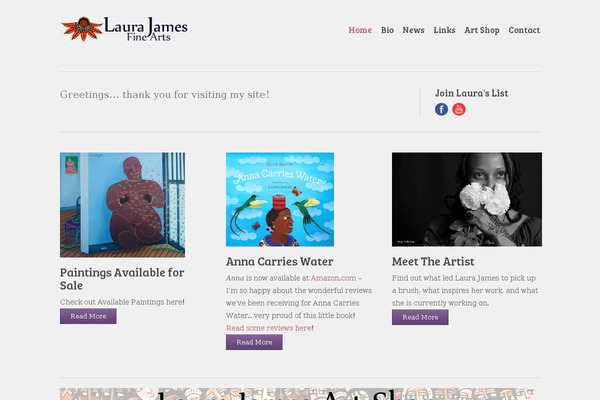The width and height of the screenshot is (600, 400).
Task: Follow the Amazon.com link
Action: 333,278
